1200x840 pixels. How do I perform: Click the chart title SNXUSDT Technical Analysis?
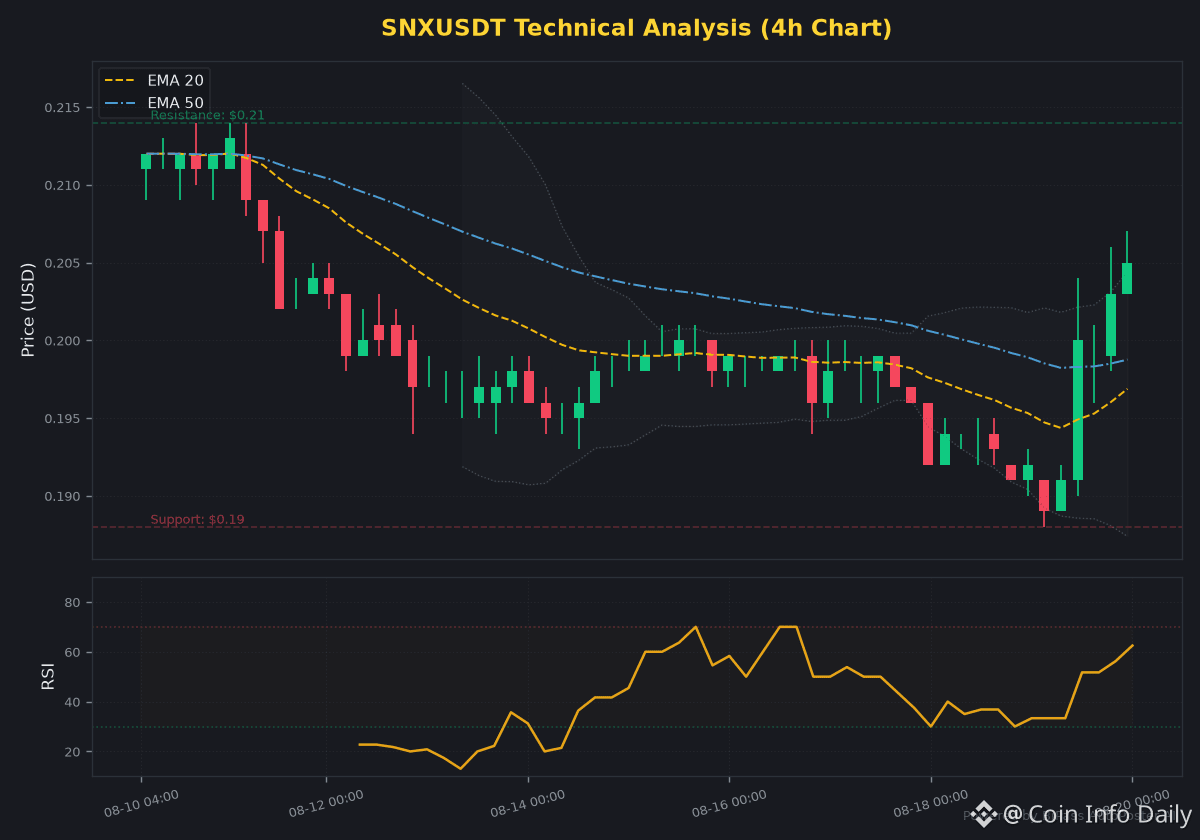pos(636,28)
